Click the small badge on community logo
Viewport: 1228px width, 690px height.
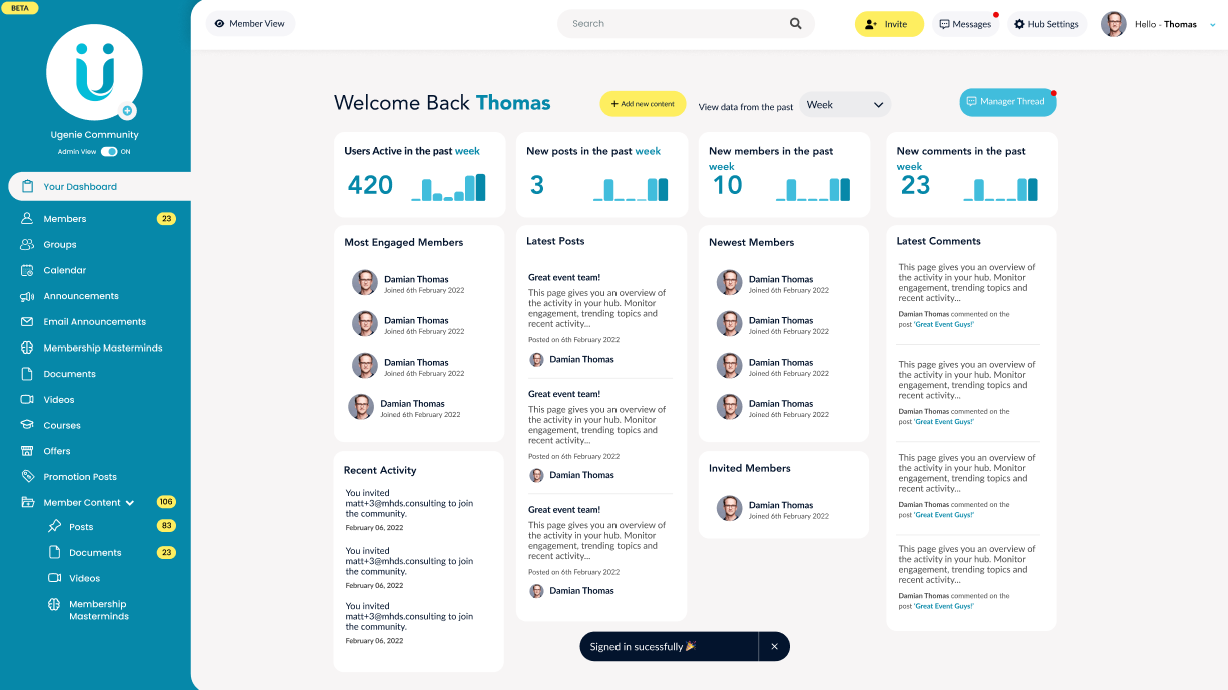pyautogui.click(x=127, y=111)
